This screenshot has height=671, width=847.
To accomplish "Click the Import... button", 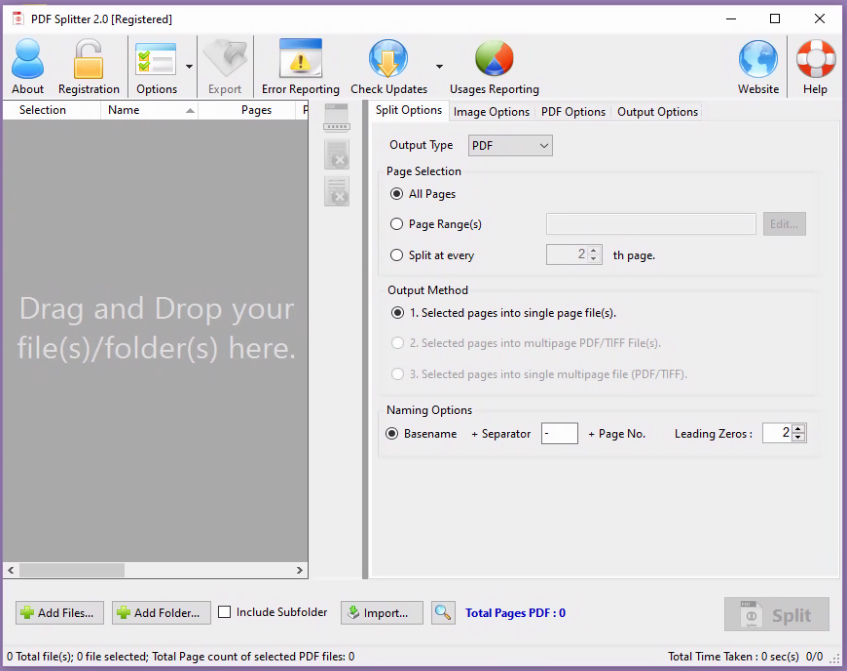I will pyautogui.click(x=382, y=613).
